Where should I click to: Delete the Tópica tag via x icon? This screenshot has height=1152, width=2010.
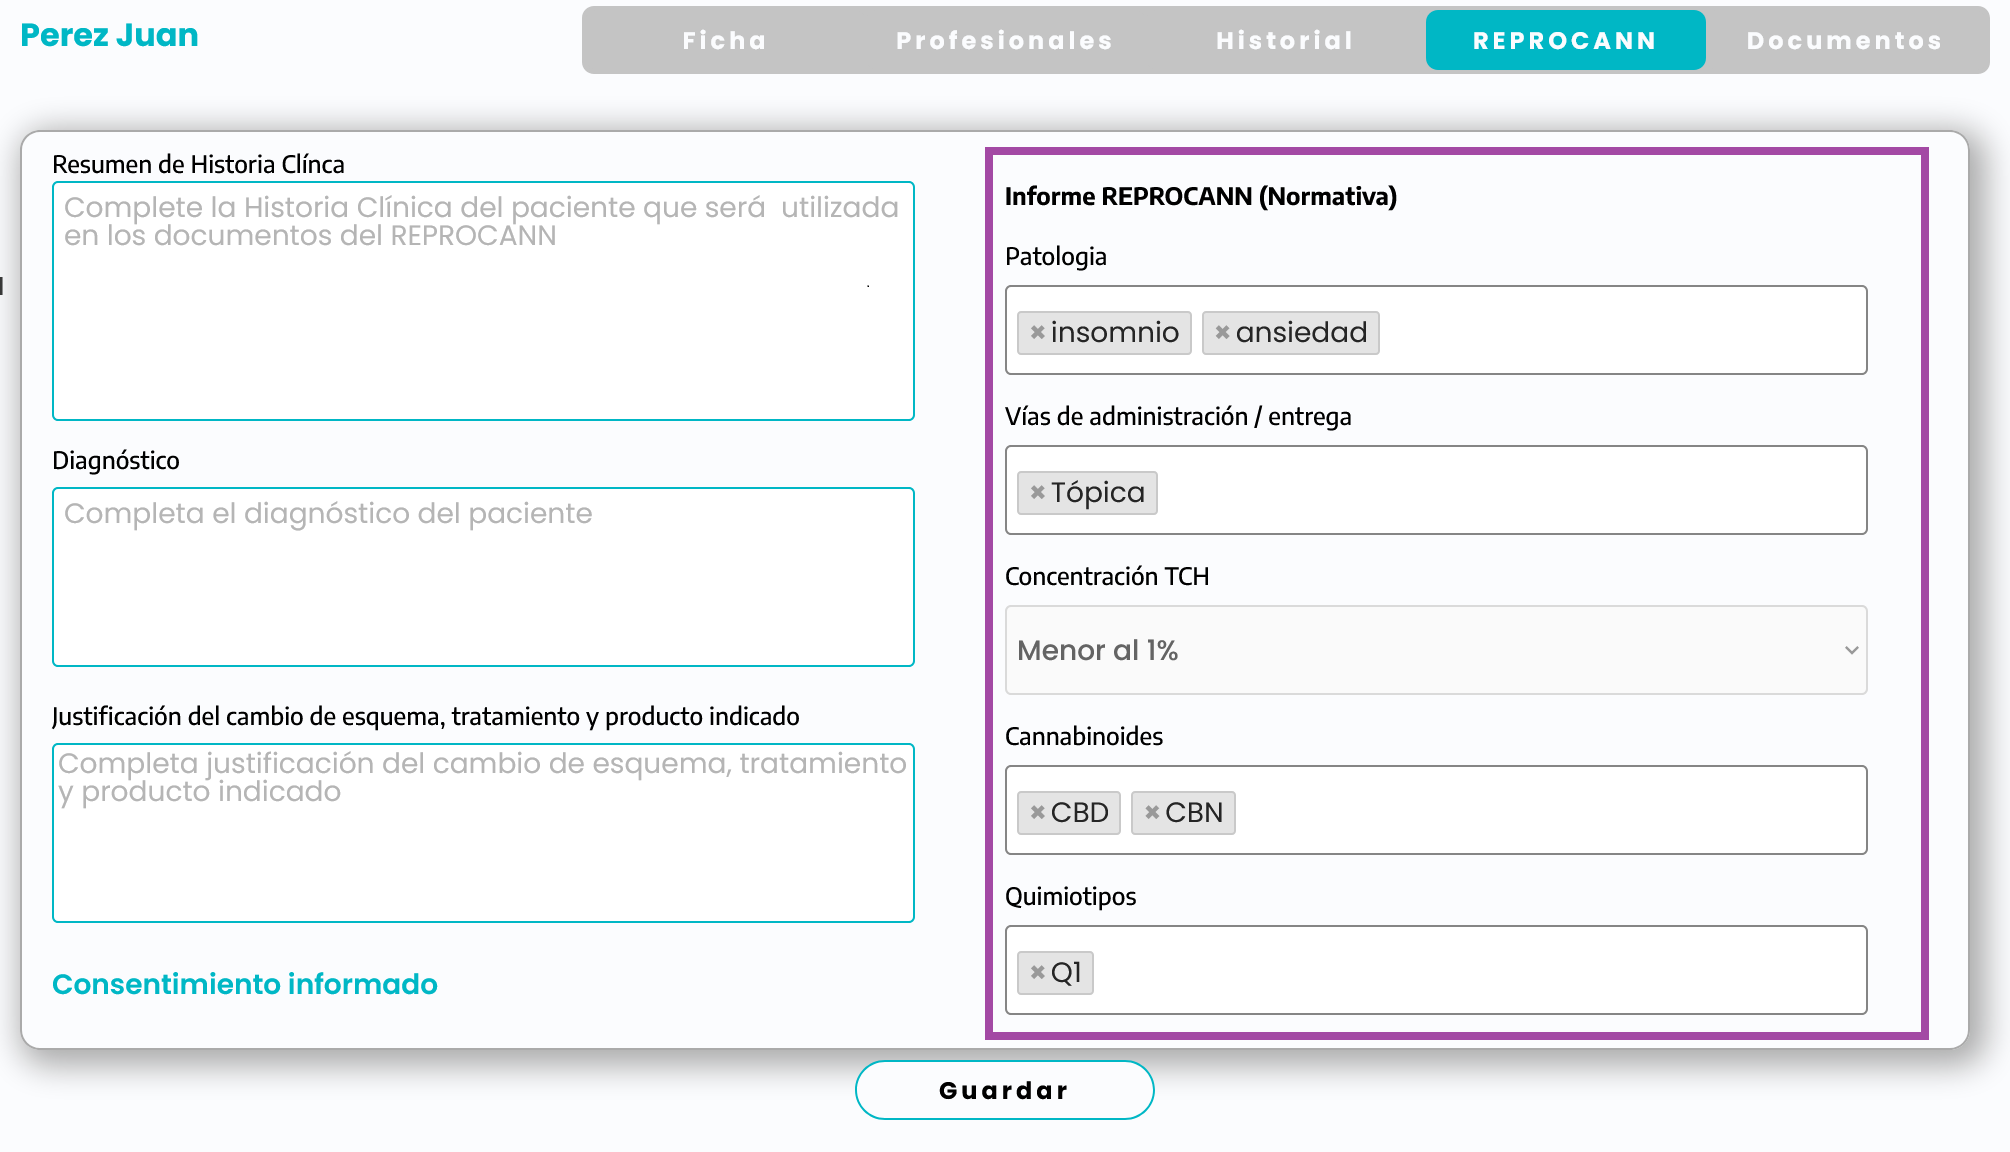click(x=1037, y=492)
